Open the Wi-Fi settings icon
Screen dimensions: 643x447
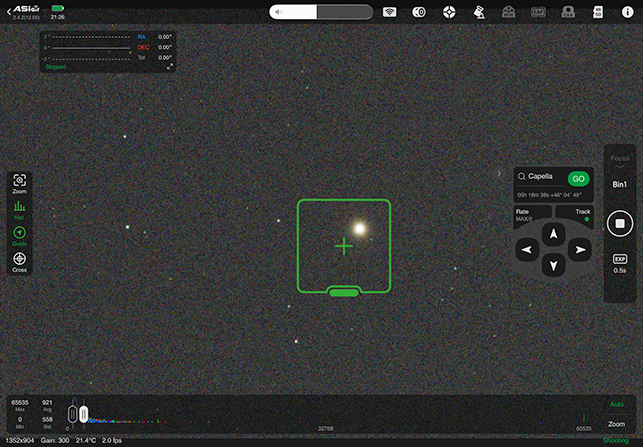(390, 12)
